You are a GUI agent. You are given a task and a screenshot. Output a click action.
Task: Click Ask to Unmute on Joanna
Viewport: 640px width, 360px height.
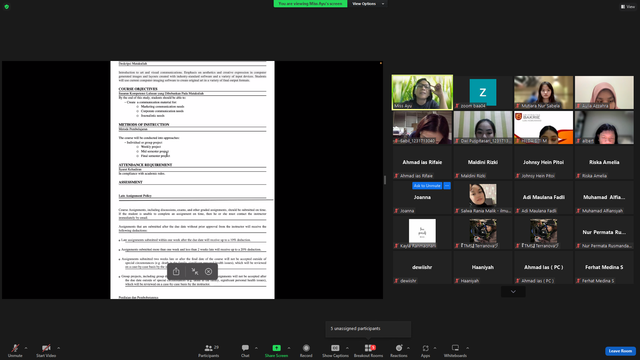pos(427,186)
